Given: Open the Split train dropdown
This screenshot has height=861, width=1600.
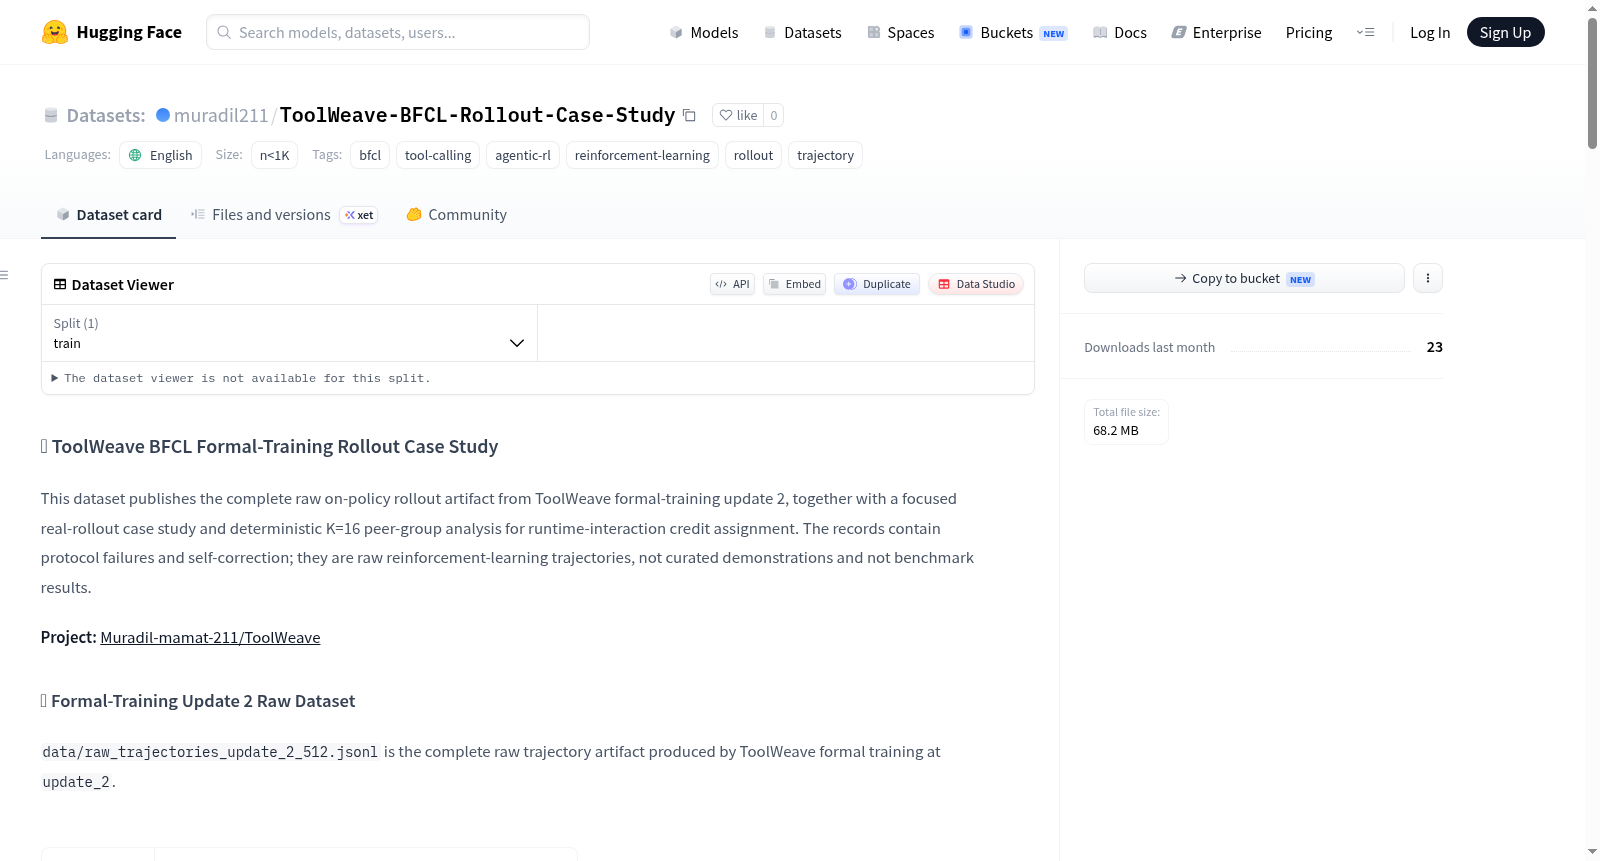Looking at the screenshot, I should click(x=289, y=333).
